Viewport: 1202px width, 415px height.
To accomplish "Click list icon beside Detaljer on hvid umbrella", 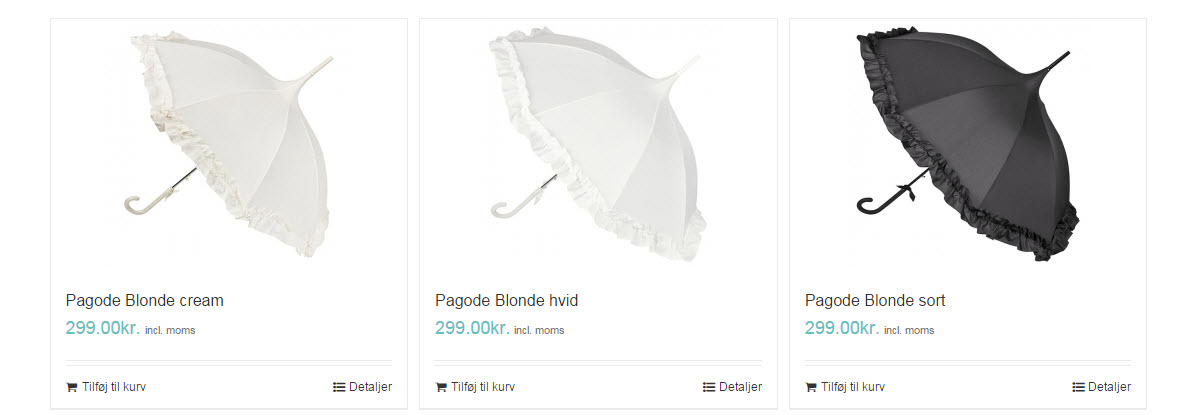I will pos(709,387).
